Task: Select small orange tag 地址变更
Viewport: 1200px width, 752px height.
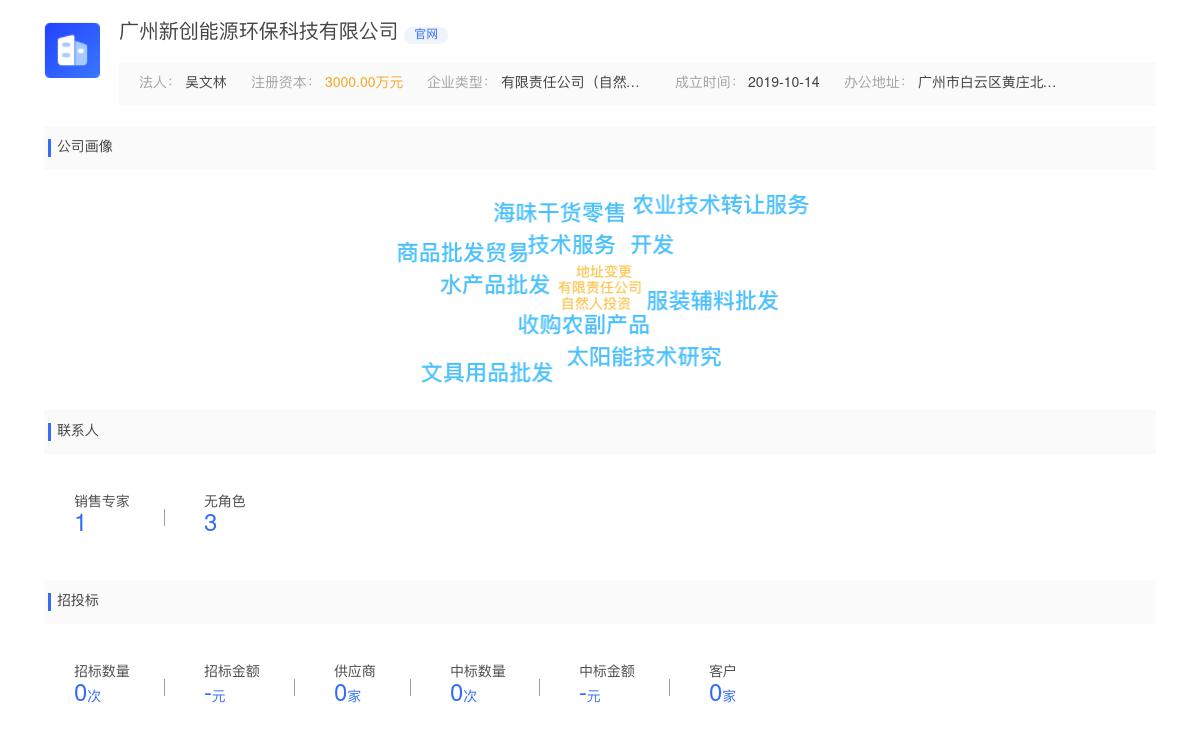Action: click(604, 272)
